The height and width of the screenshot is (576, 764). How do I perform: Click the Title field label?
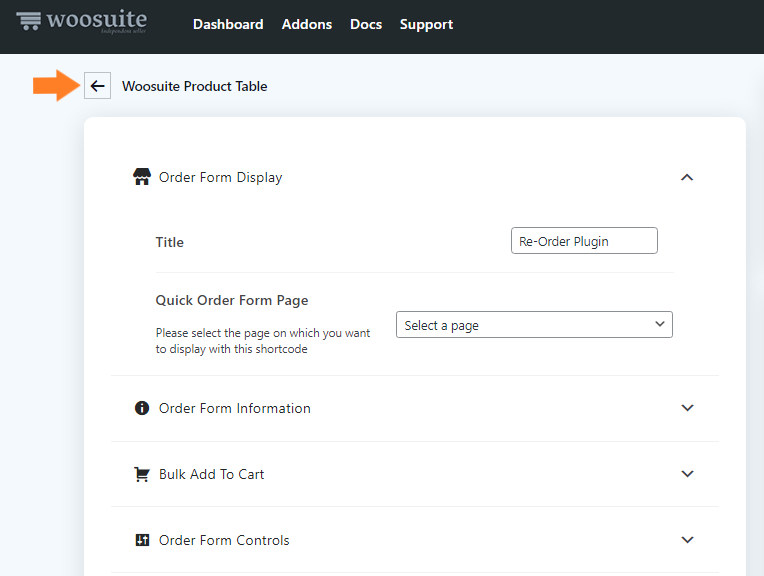point(170,242)
